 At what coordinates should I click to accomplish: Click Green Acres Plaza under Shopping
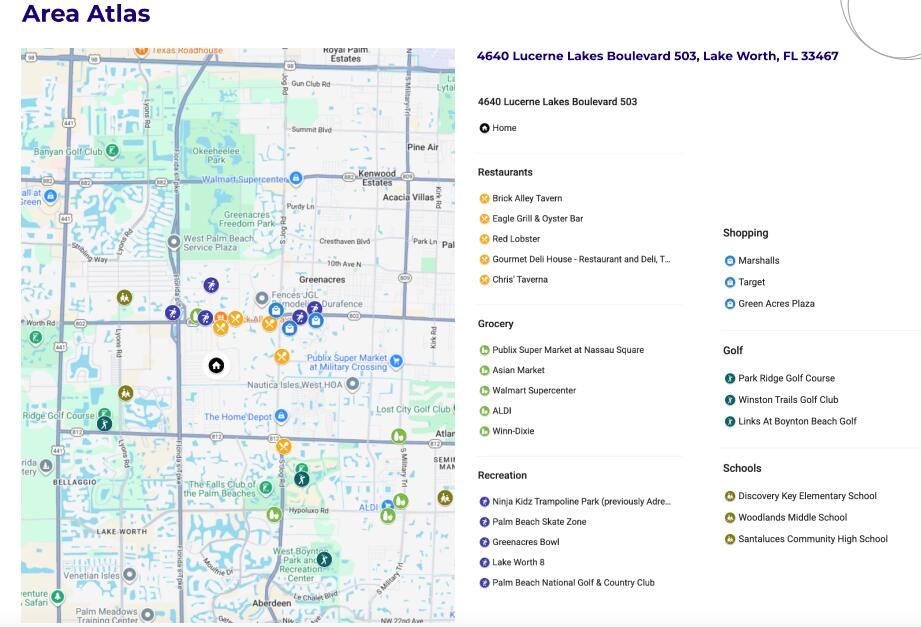(x=776, y=304)
